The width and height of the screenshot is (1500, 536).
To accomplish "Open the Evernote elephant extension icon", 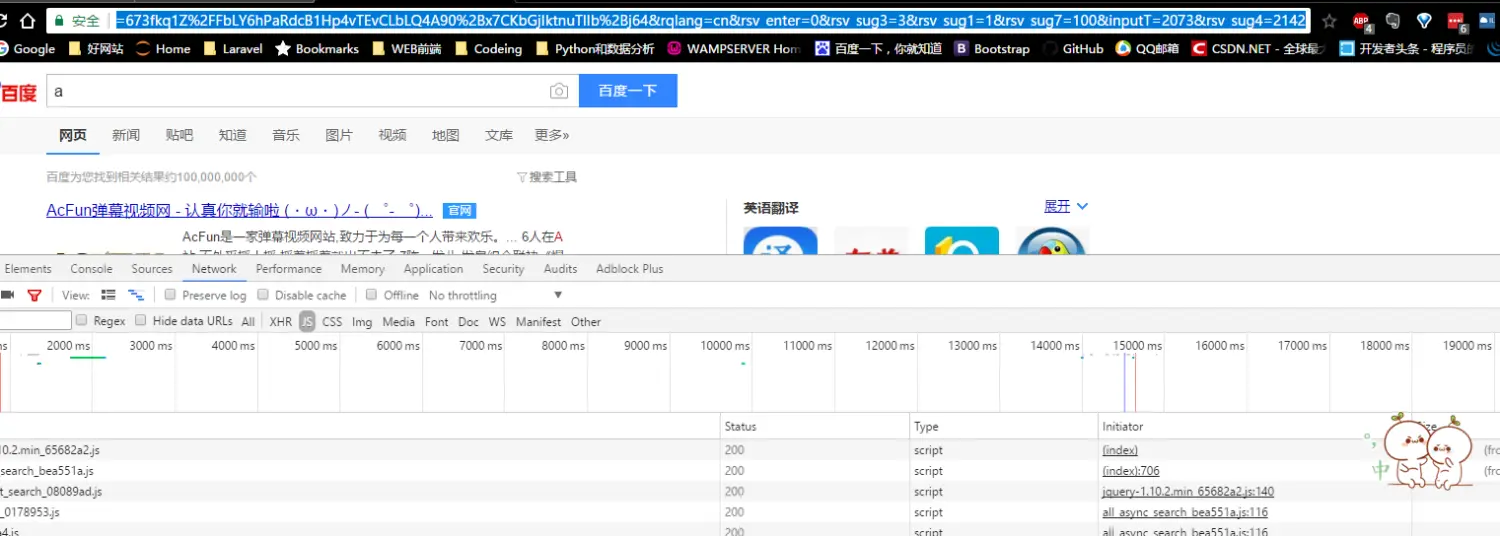I will pyautogui.click(x=1393, y=21).
